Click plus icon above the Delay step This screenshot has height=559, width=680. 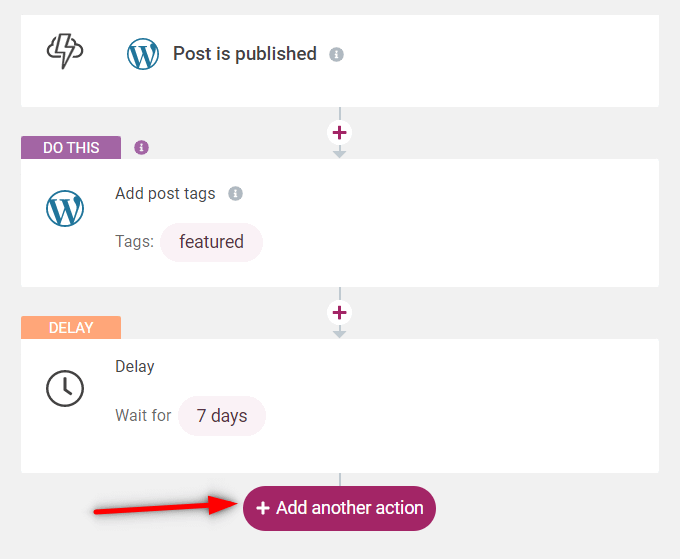click(340, 313)
